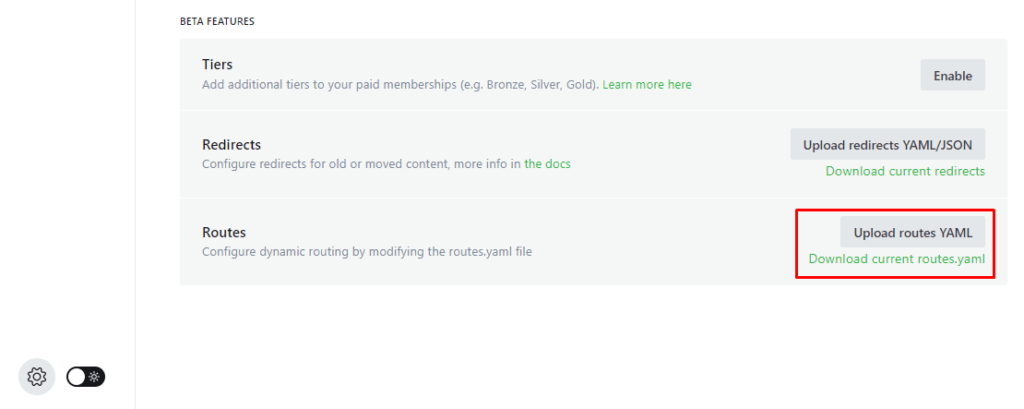Click the Upload routes YAML button
1024x409 pixels.
(912, 232)
